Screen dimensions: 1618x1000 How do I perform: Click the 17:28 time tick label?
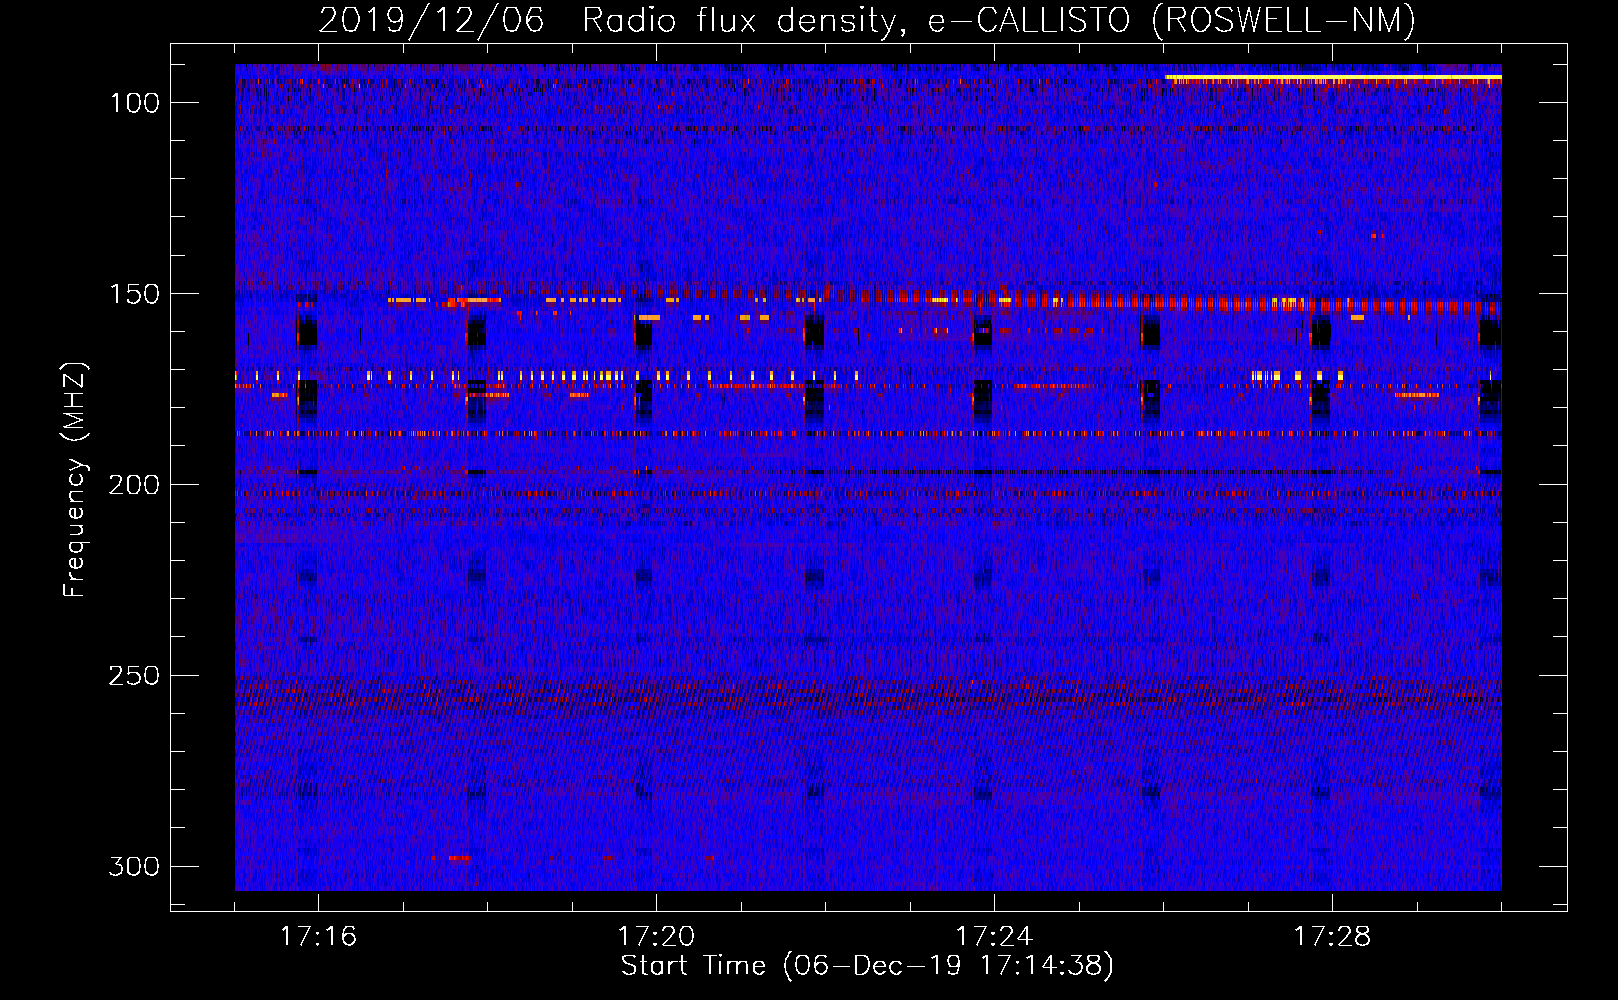click(x=1332, y=937)
